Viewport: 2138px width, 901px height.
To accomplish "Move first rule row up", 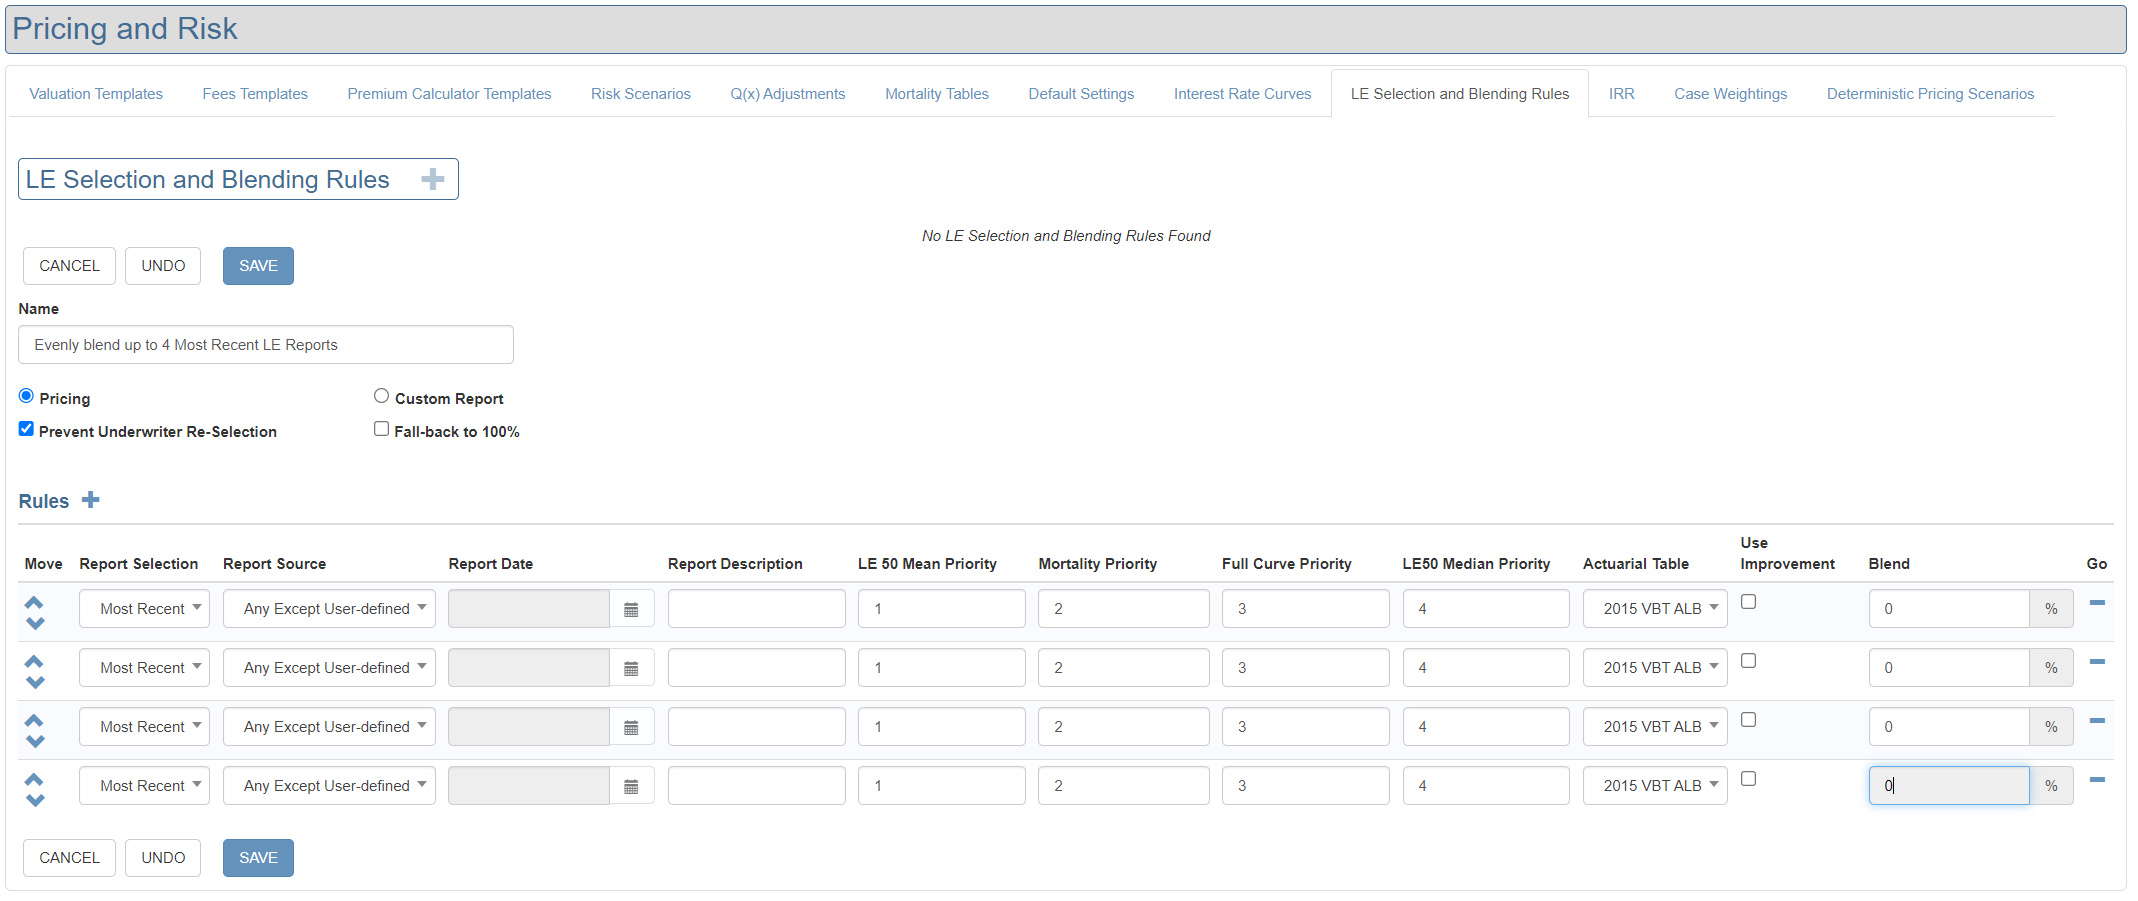I will click(34, 602).
